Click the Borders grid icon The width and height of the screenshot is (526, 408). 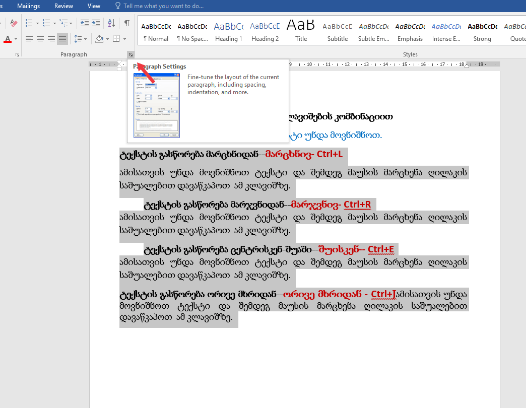(x=116, y=39)
